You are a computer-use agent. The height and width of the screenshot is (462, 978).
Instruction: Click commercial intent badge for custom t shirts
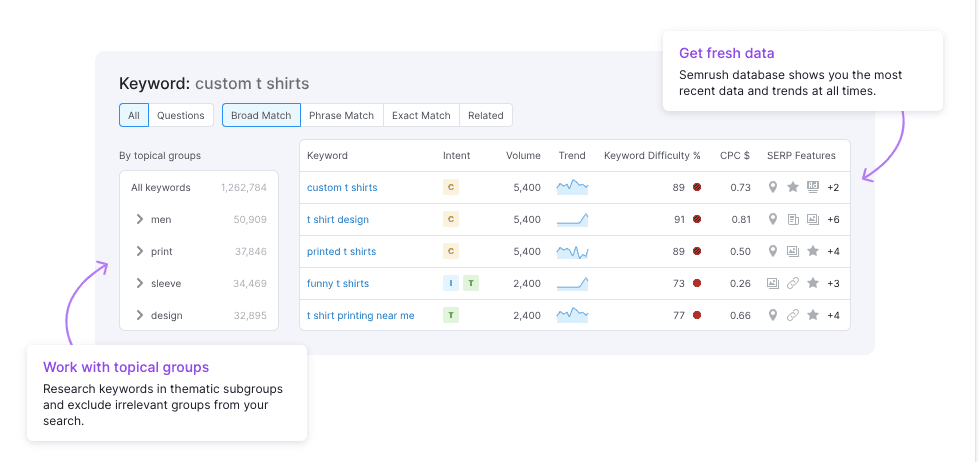(451, 187)
